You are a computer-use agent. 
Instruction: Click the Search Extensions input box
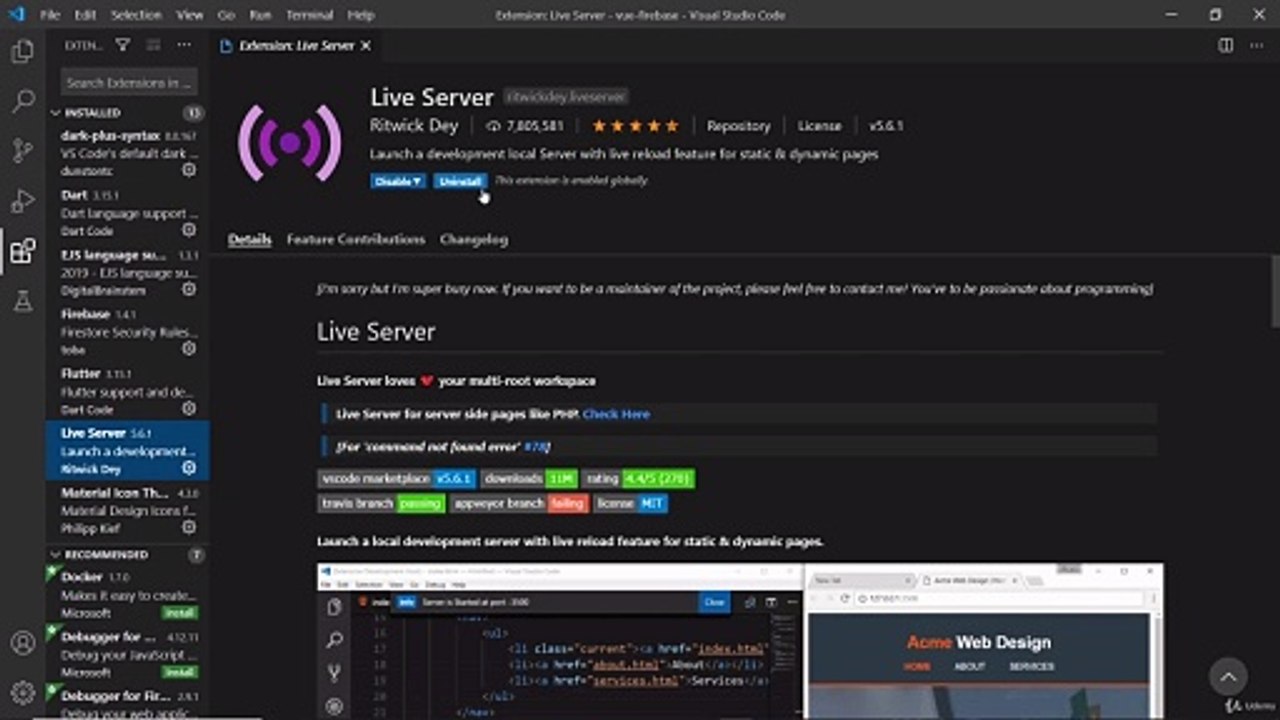(x=129, y=82)
